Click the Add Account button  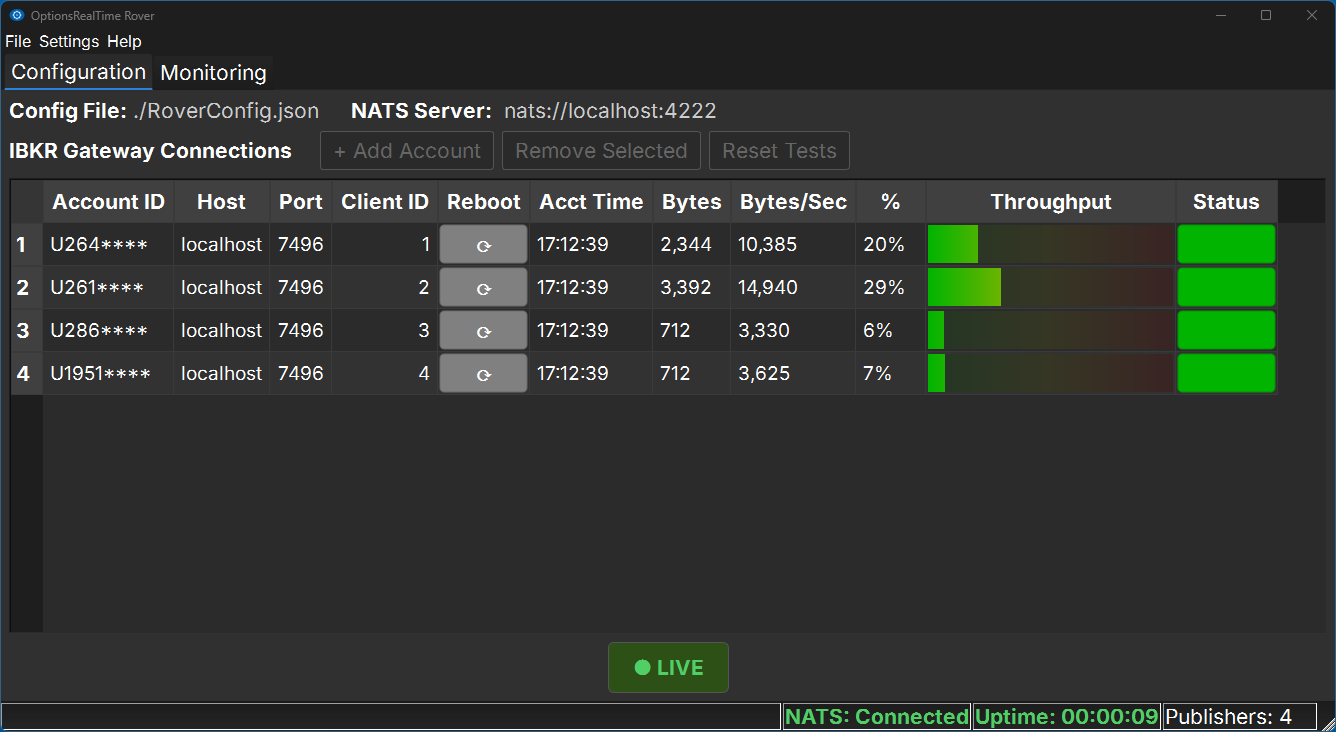(x=407, y=151)
